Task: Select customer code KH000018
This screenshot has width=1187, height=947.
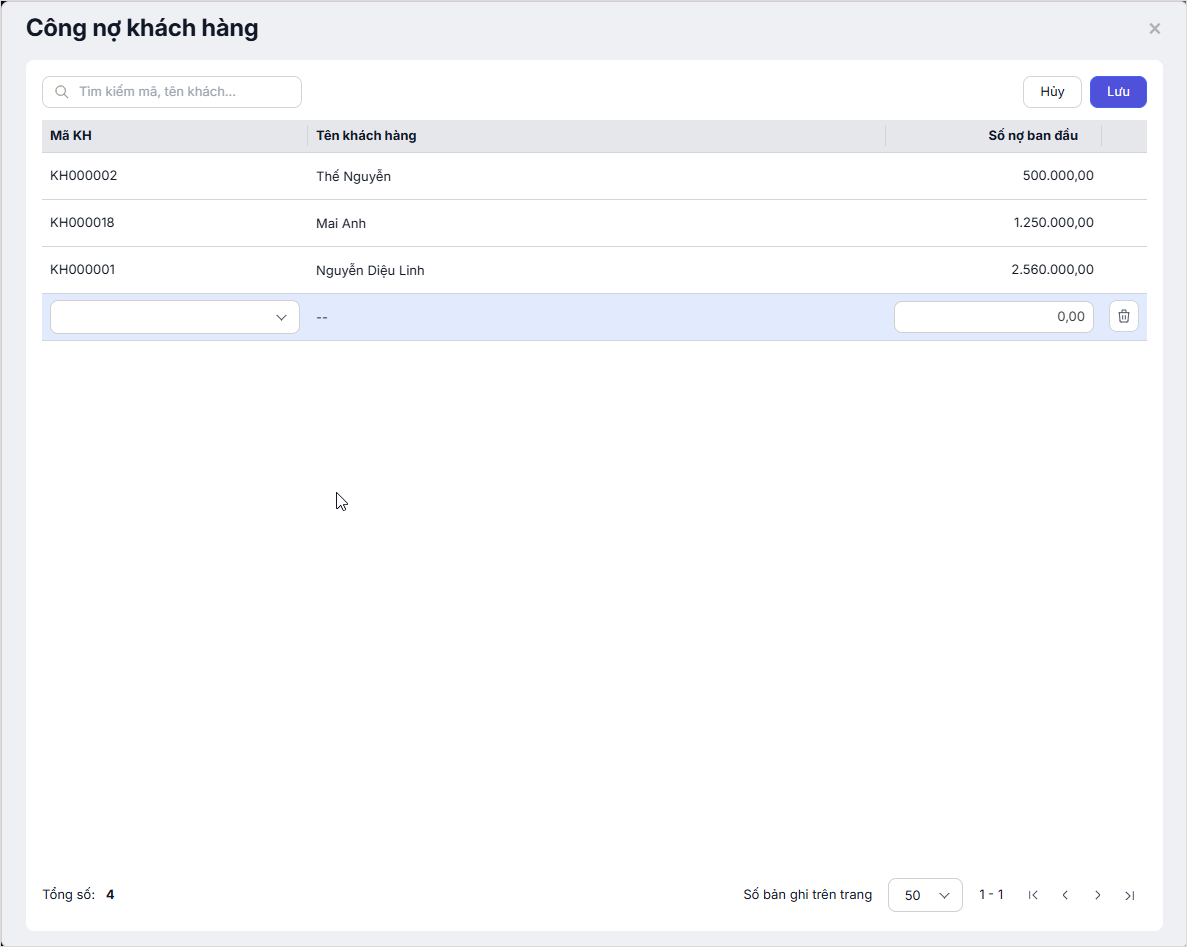Action: tap(82, 223)
